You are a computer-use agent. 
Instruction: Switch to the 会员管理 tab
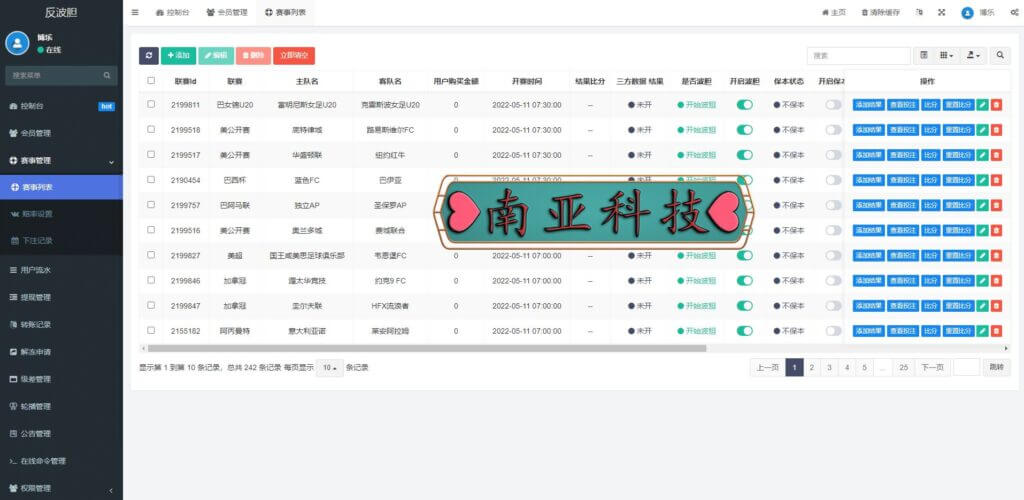click(227, 12)
